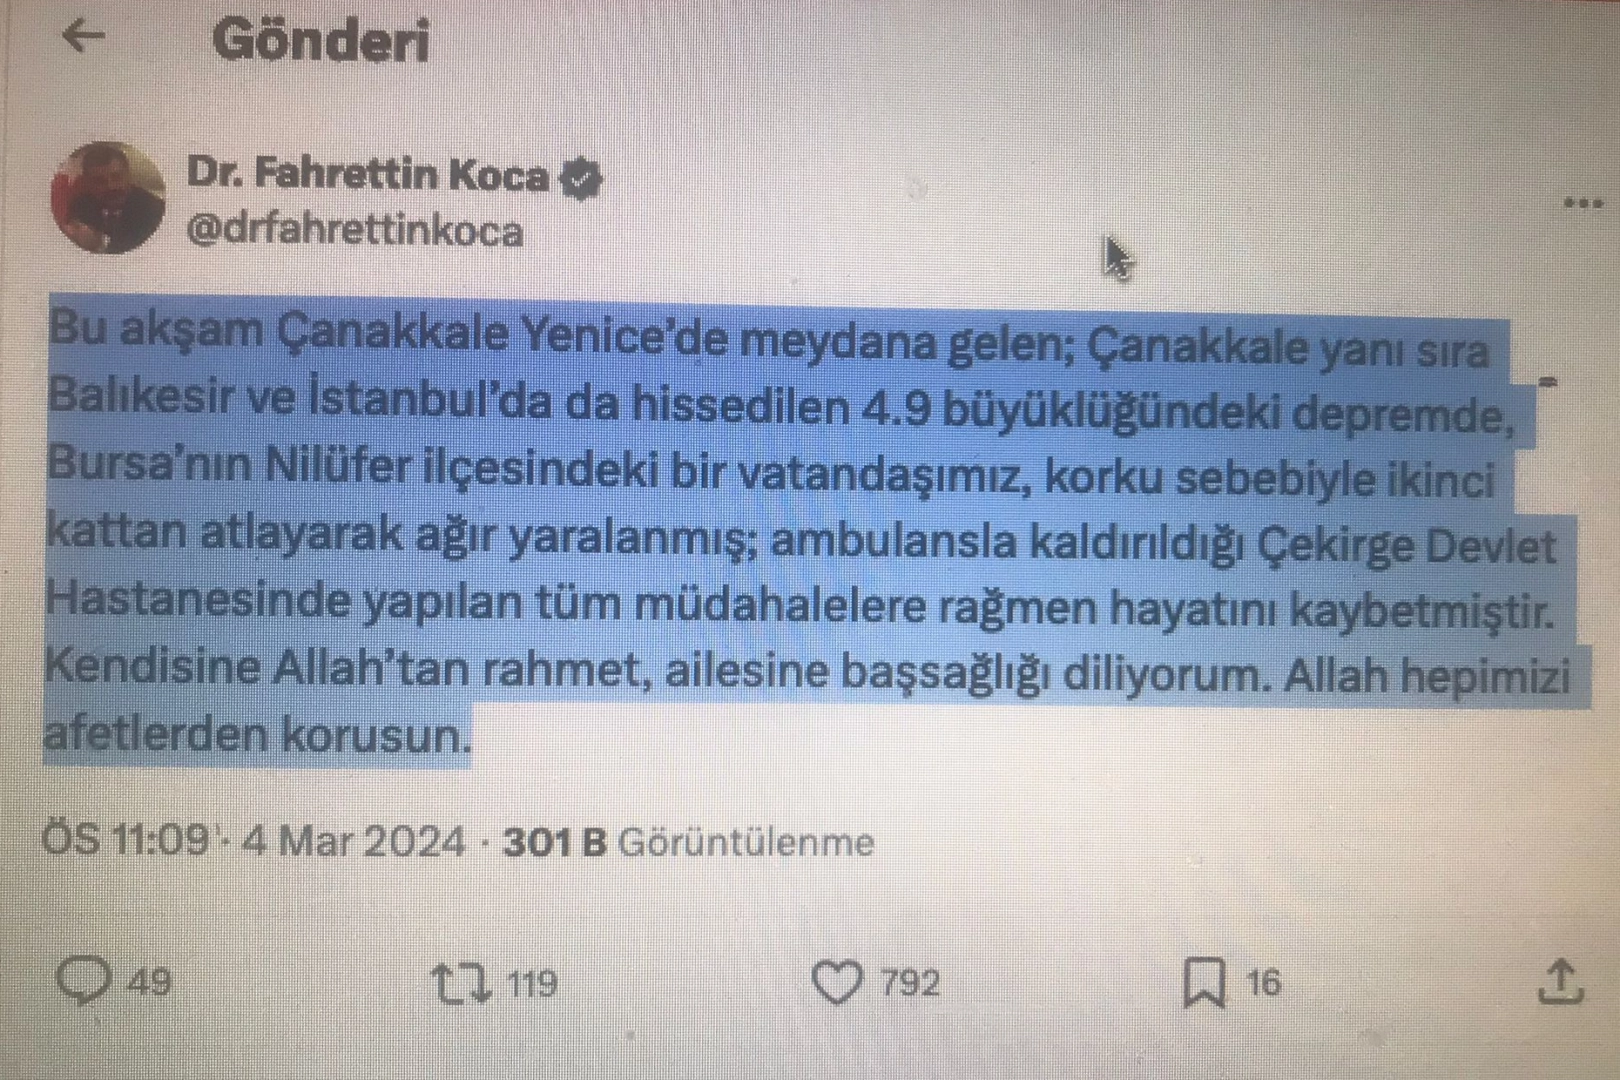
Task: Click the repost count 119
Action: [x=532, y=984]
